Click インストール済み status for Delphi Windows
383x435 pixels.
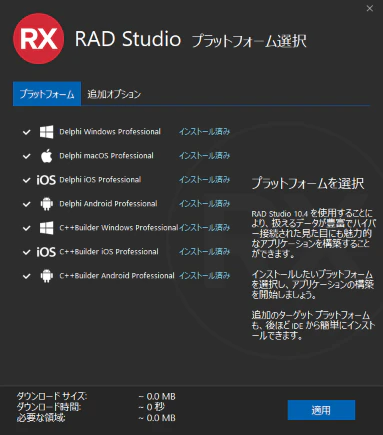coord(204,132)
